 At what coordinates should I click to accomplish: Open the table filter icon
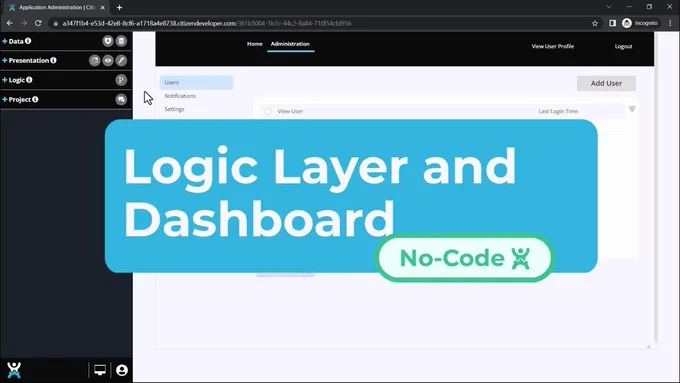632,109
